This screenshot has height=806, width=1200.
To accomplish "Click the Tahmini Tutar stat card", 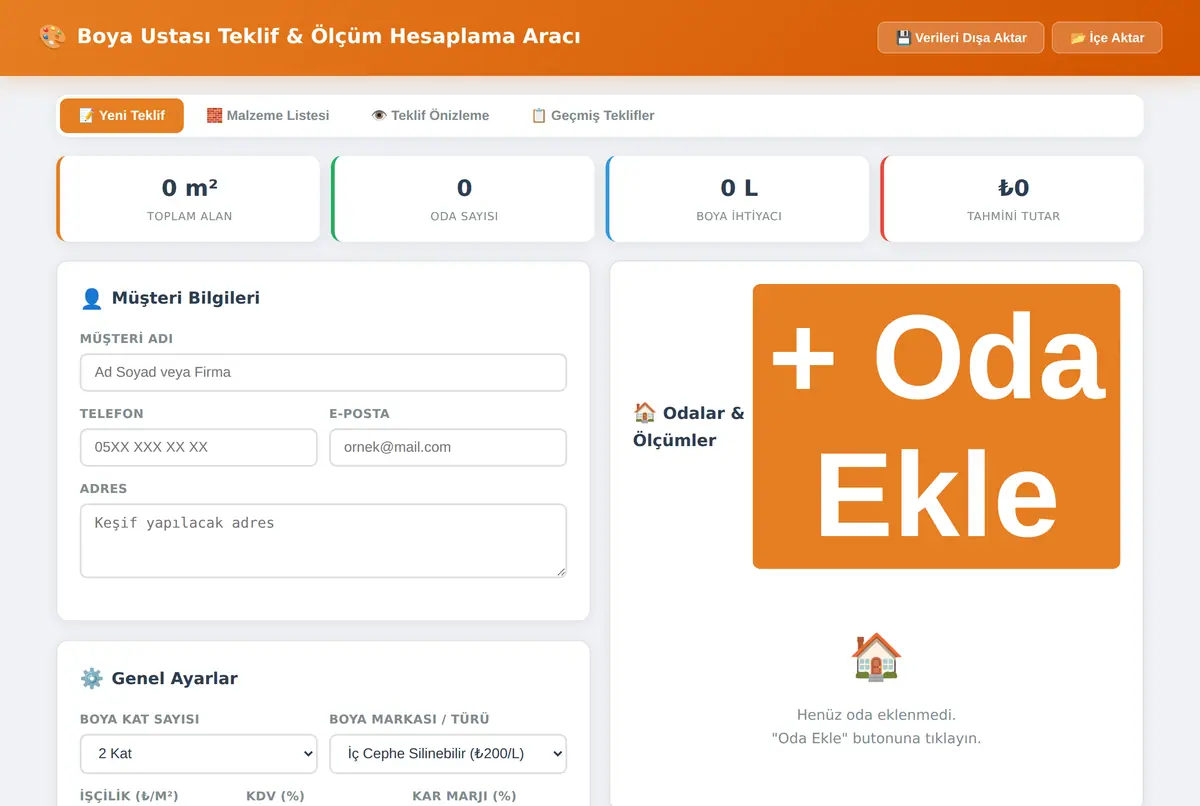I will pos(1012,199).
